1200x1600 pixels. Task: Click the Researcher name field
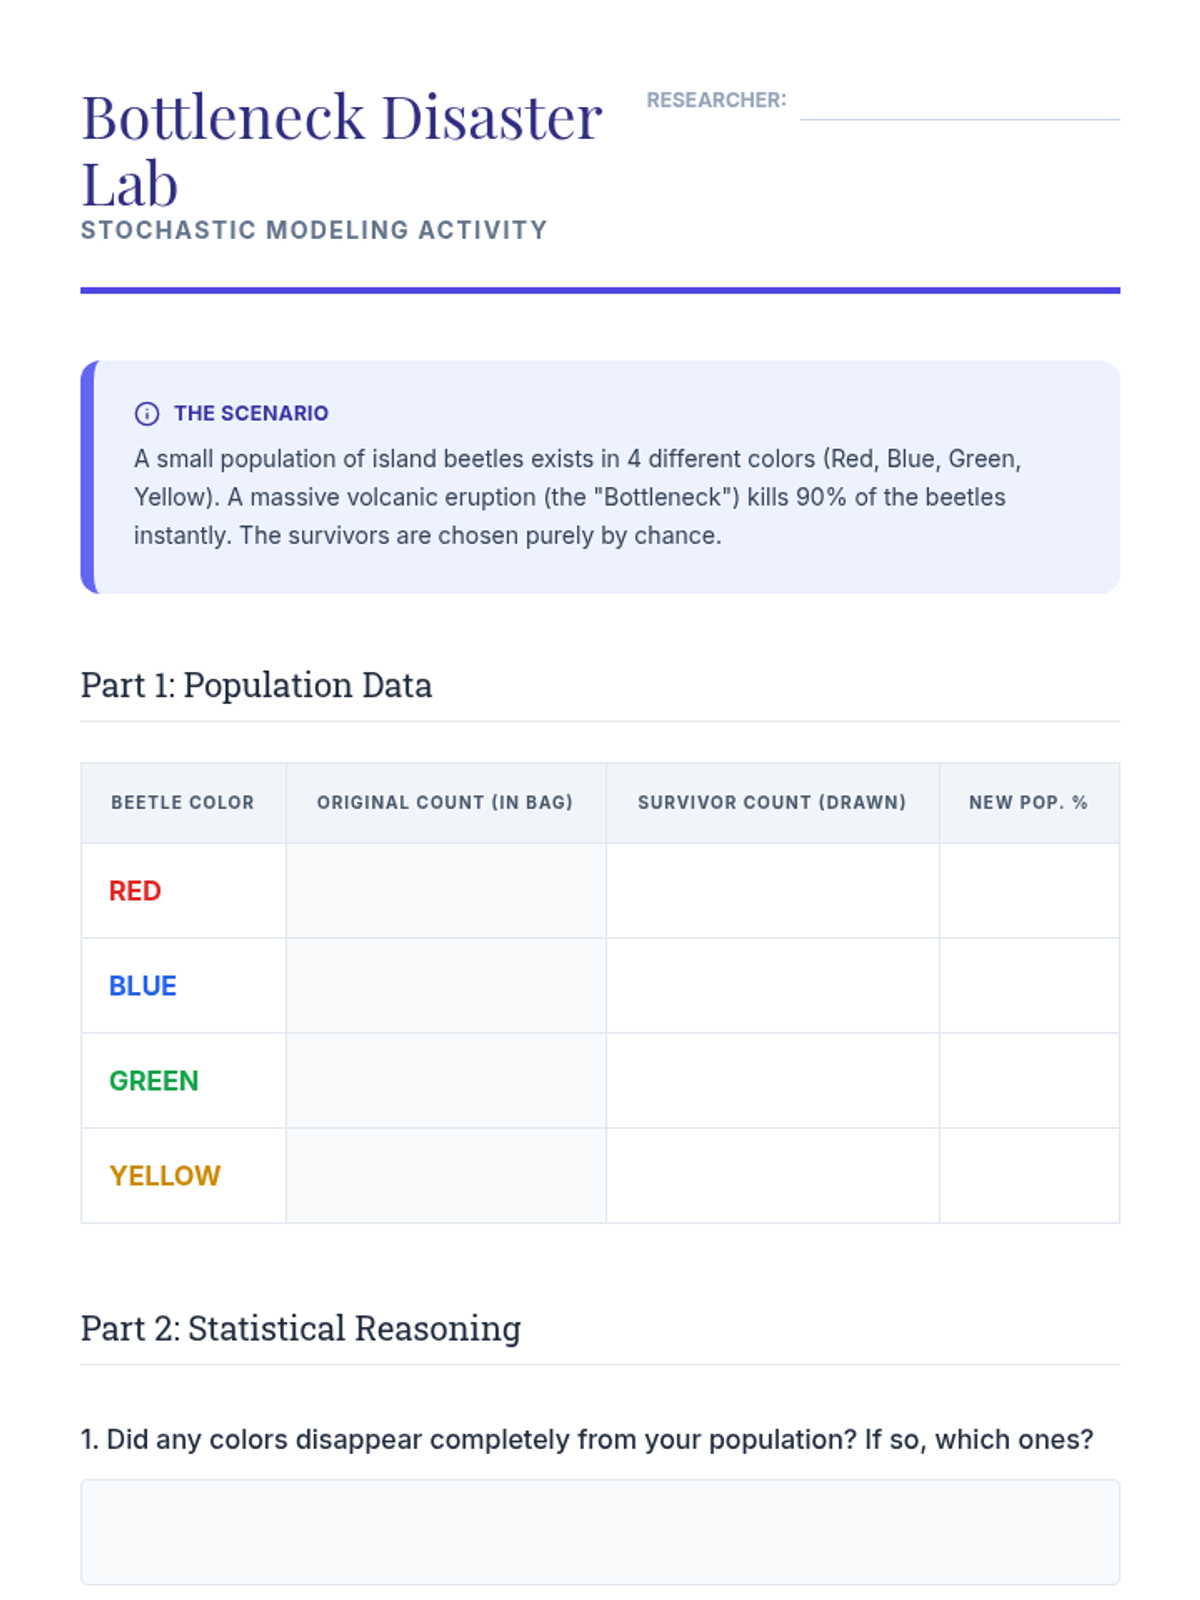959,102
